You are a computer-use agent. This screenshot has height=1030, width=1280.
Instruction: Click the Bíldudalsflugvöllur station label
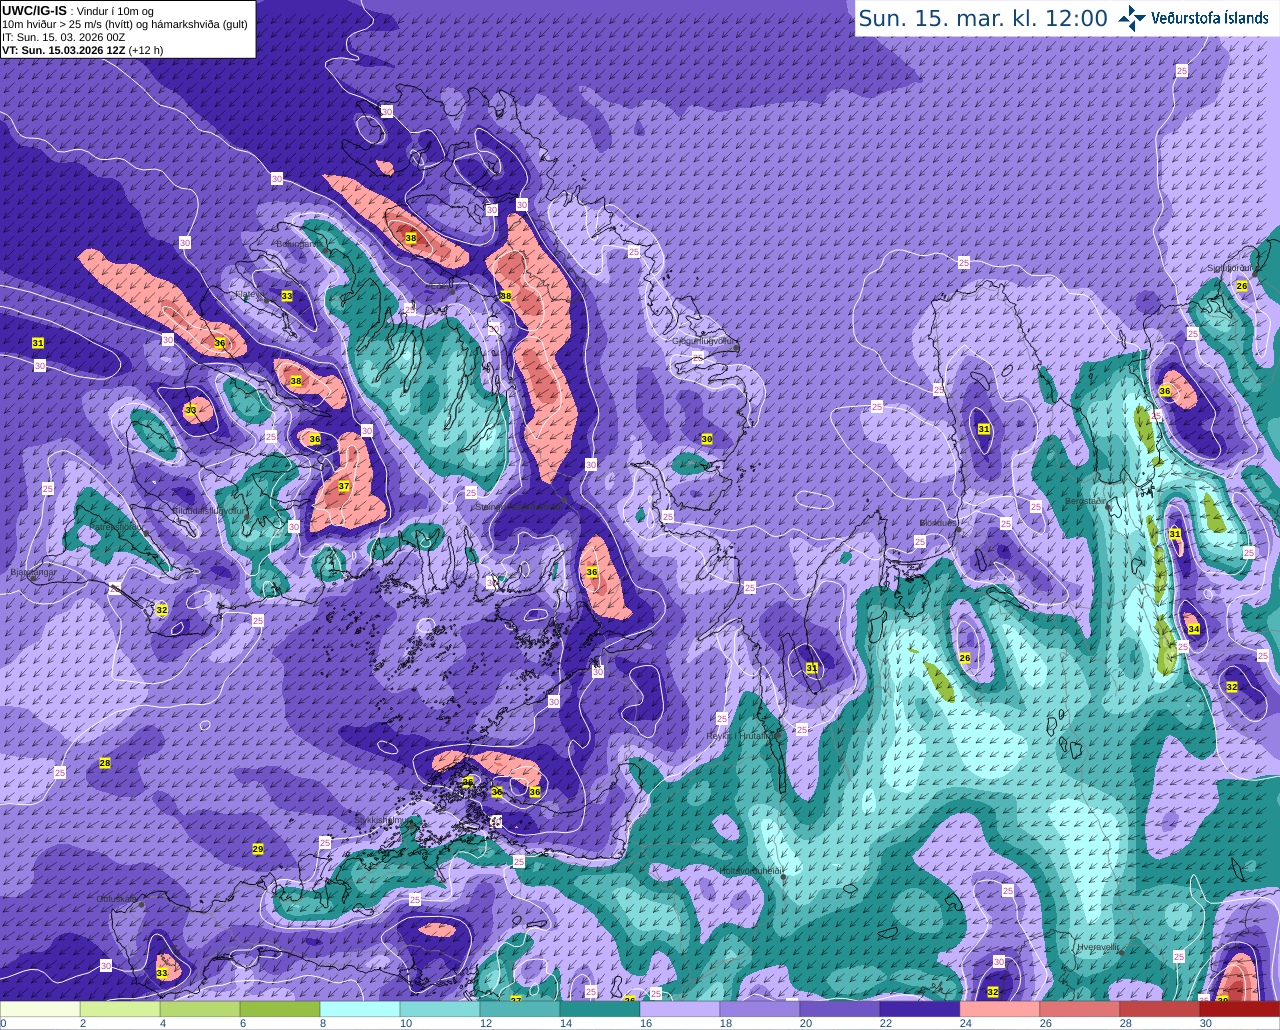click(x=209, y=510)
